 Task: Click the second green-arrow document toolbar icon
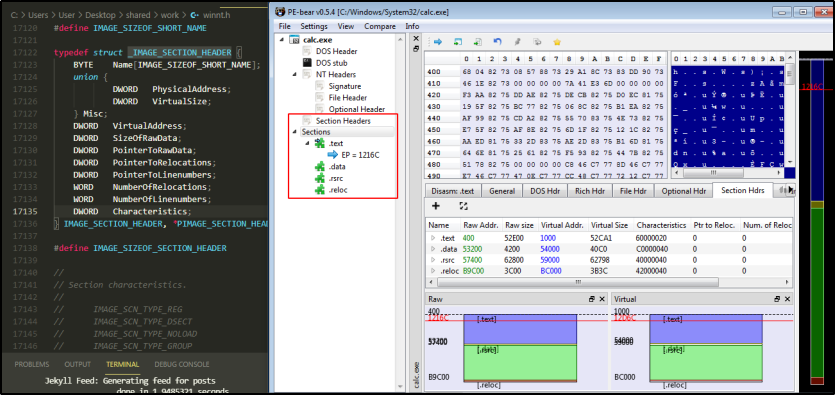(x=478, y=42)
